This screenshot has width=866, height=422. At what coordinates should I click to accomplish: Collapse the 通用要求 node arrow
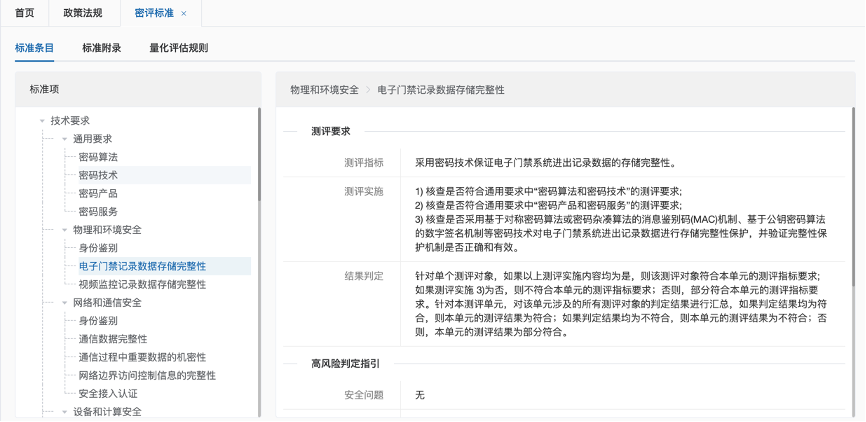click(x=64, y=139)
